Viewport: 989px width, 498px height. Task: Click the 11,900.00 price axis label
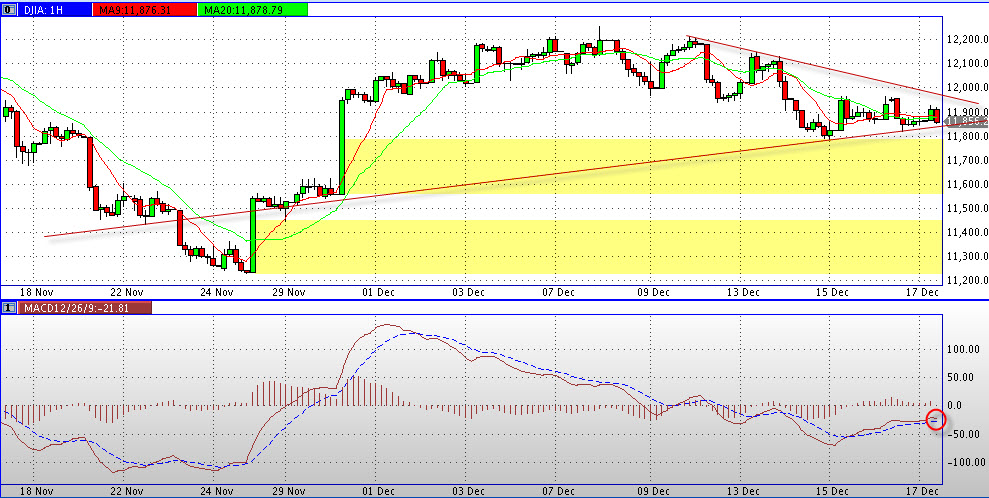click(966, 111)
